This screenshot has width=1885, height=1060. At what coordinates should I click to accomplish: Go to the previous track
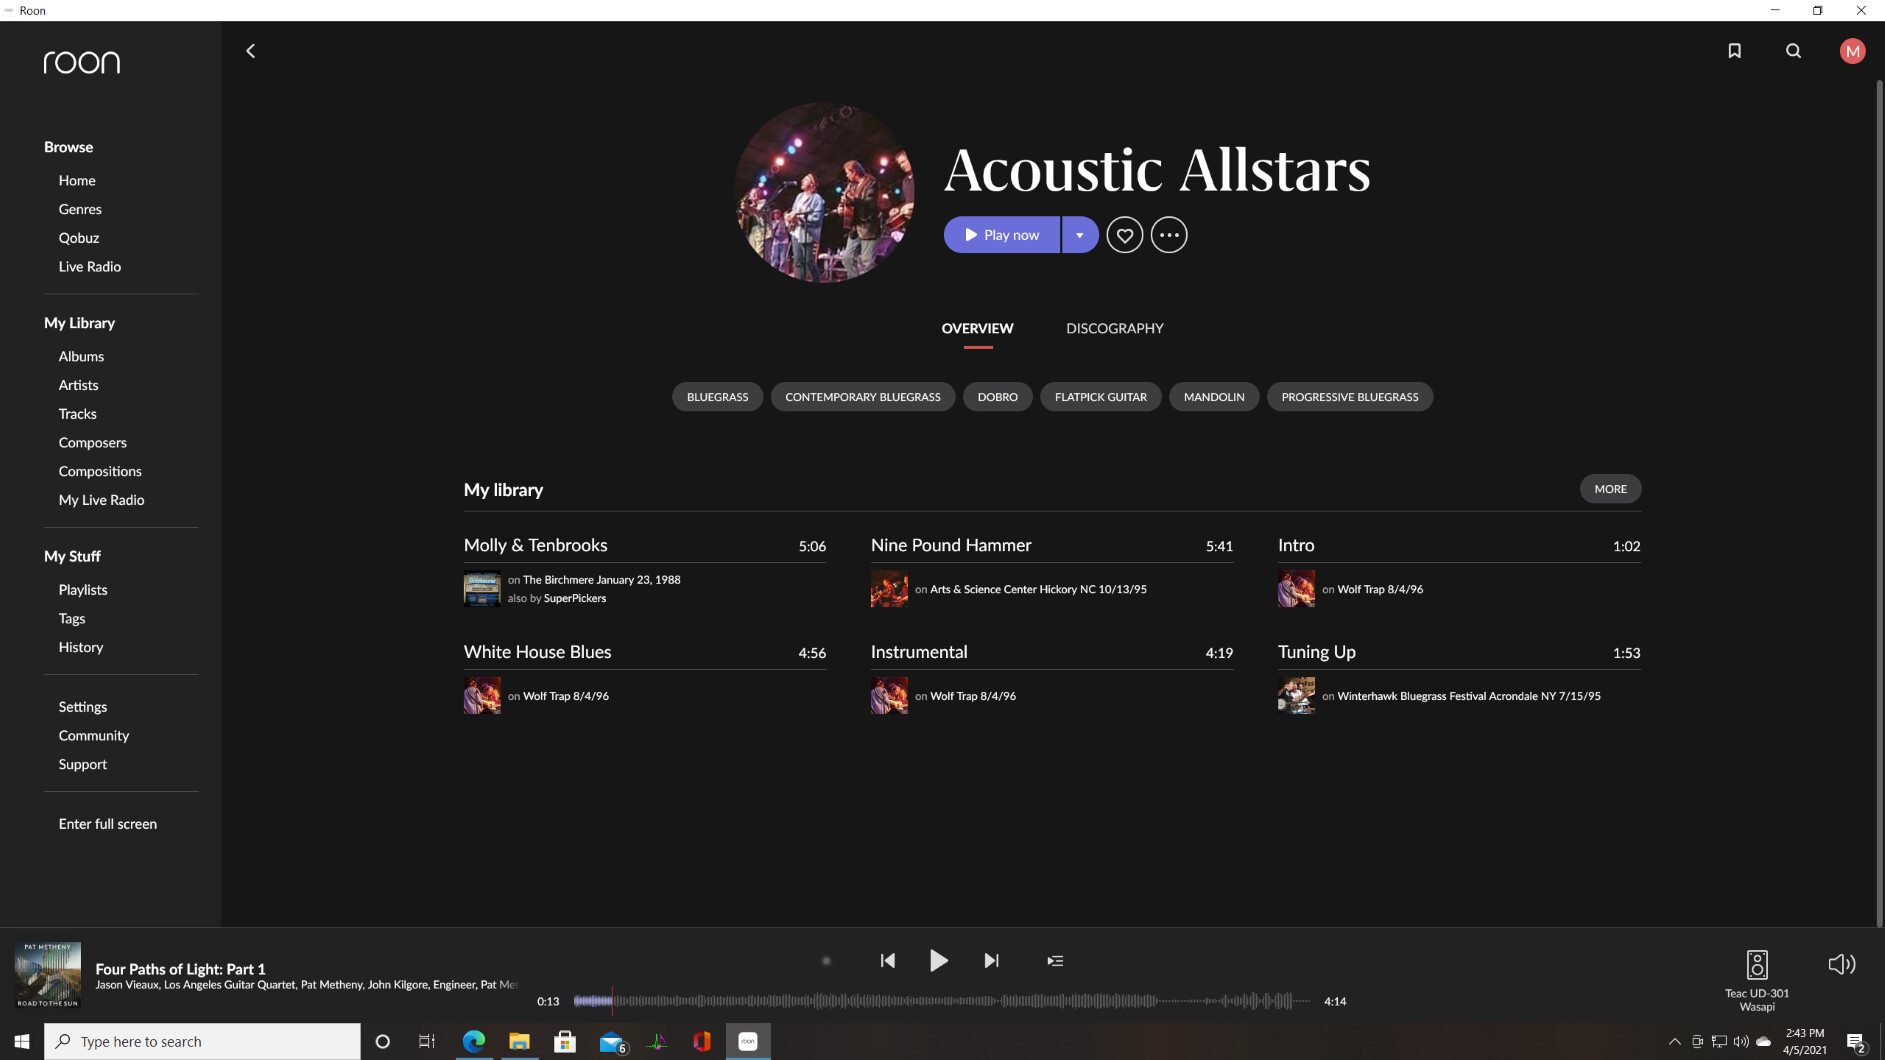click(887, 961)
